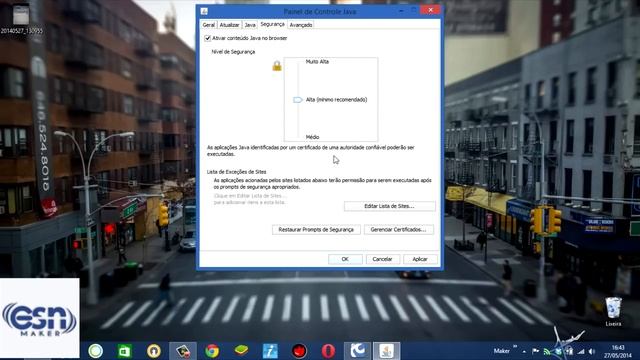
Task: Click the round white circle taskbar icon
Action: point(96,351)
